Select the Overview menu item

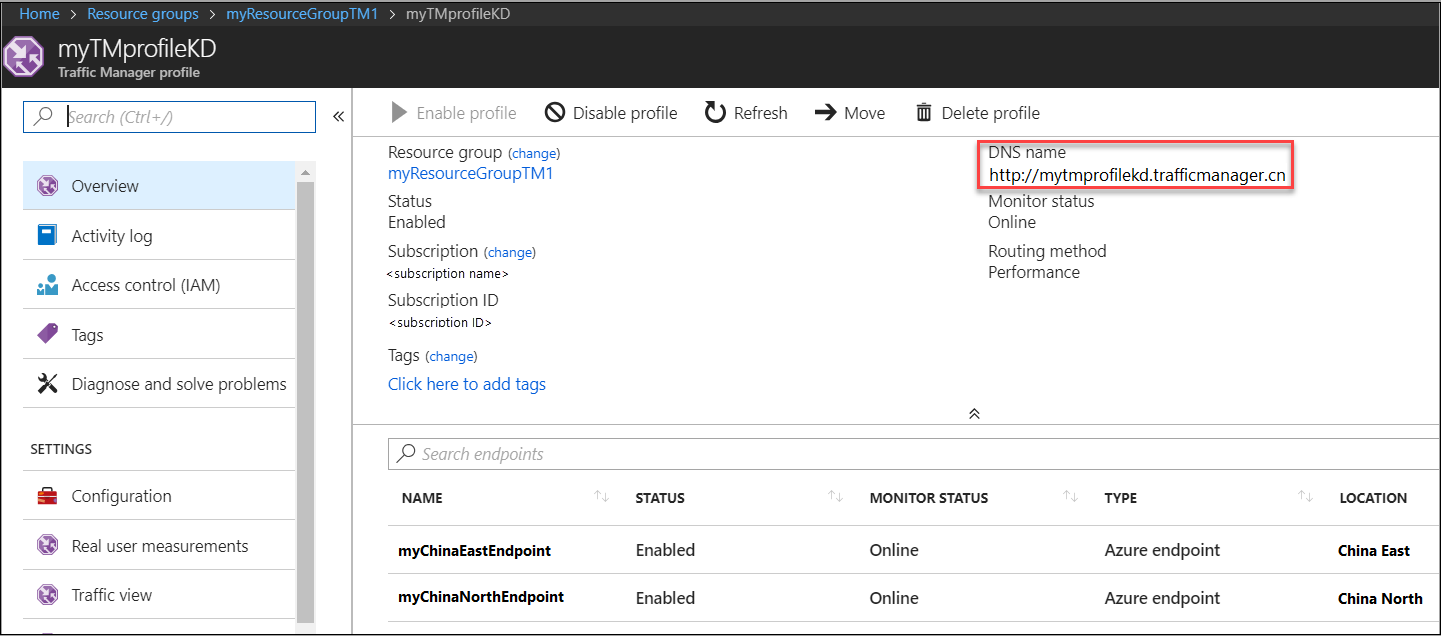point(105,186)
